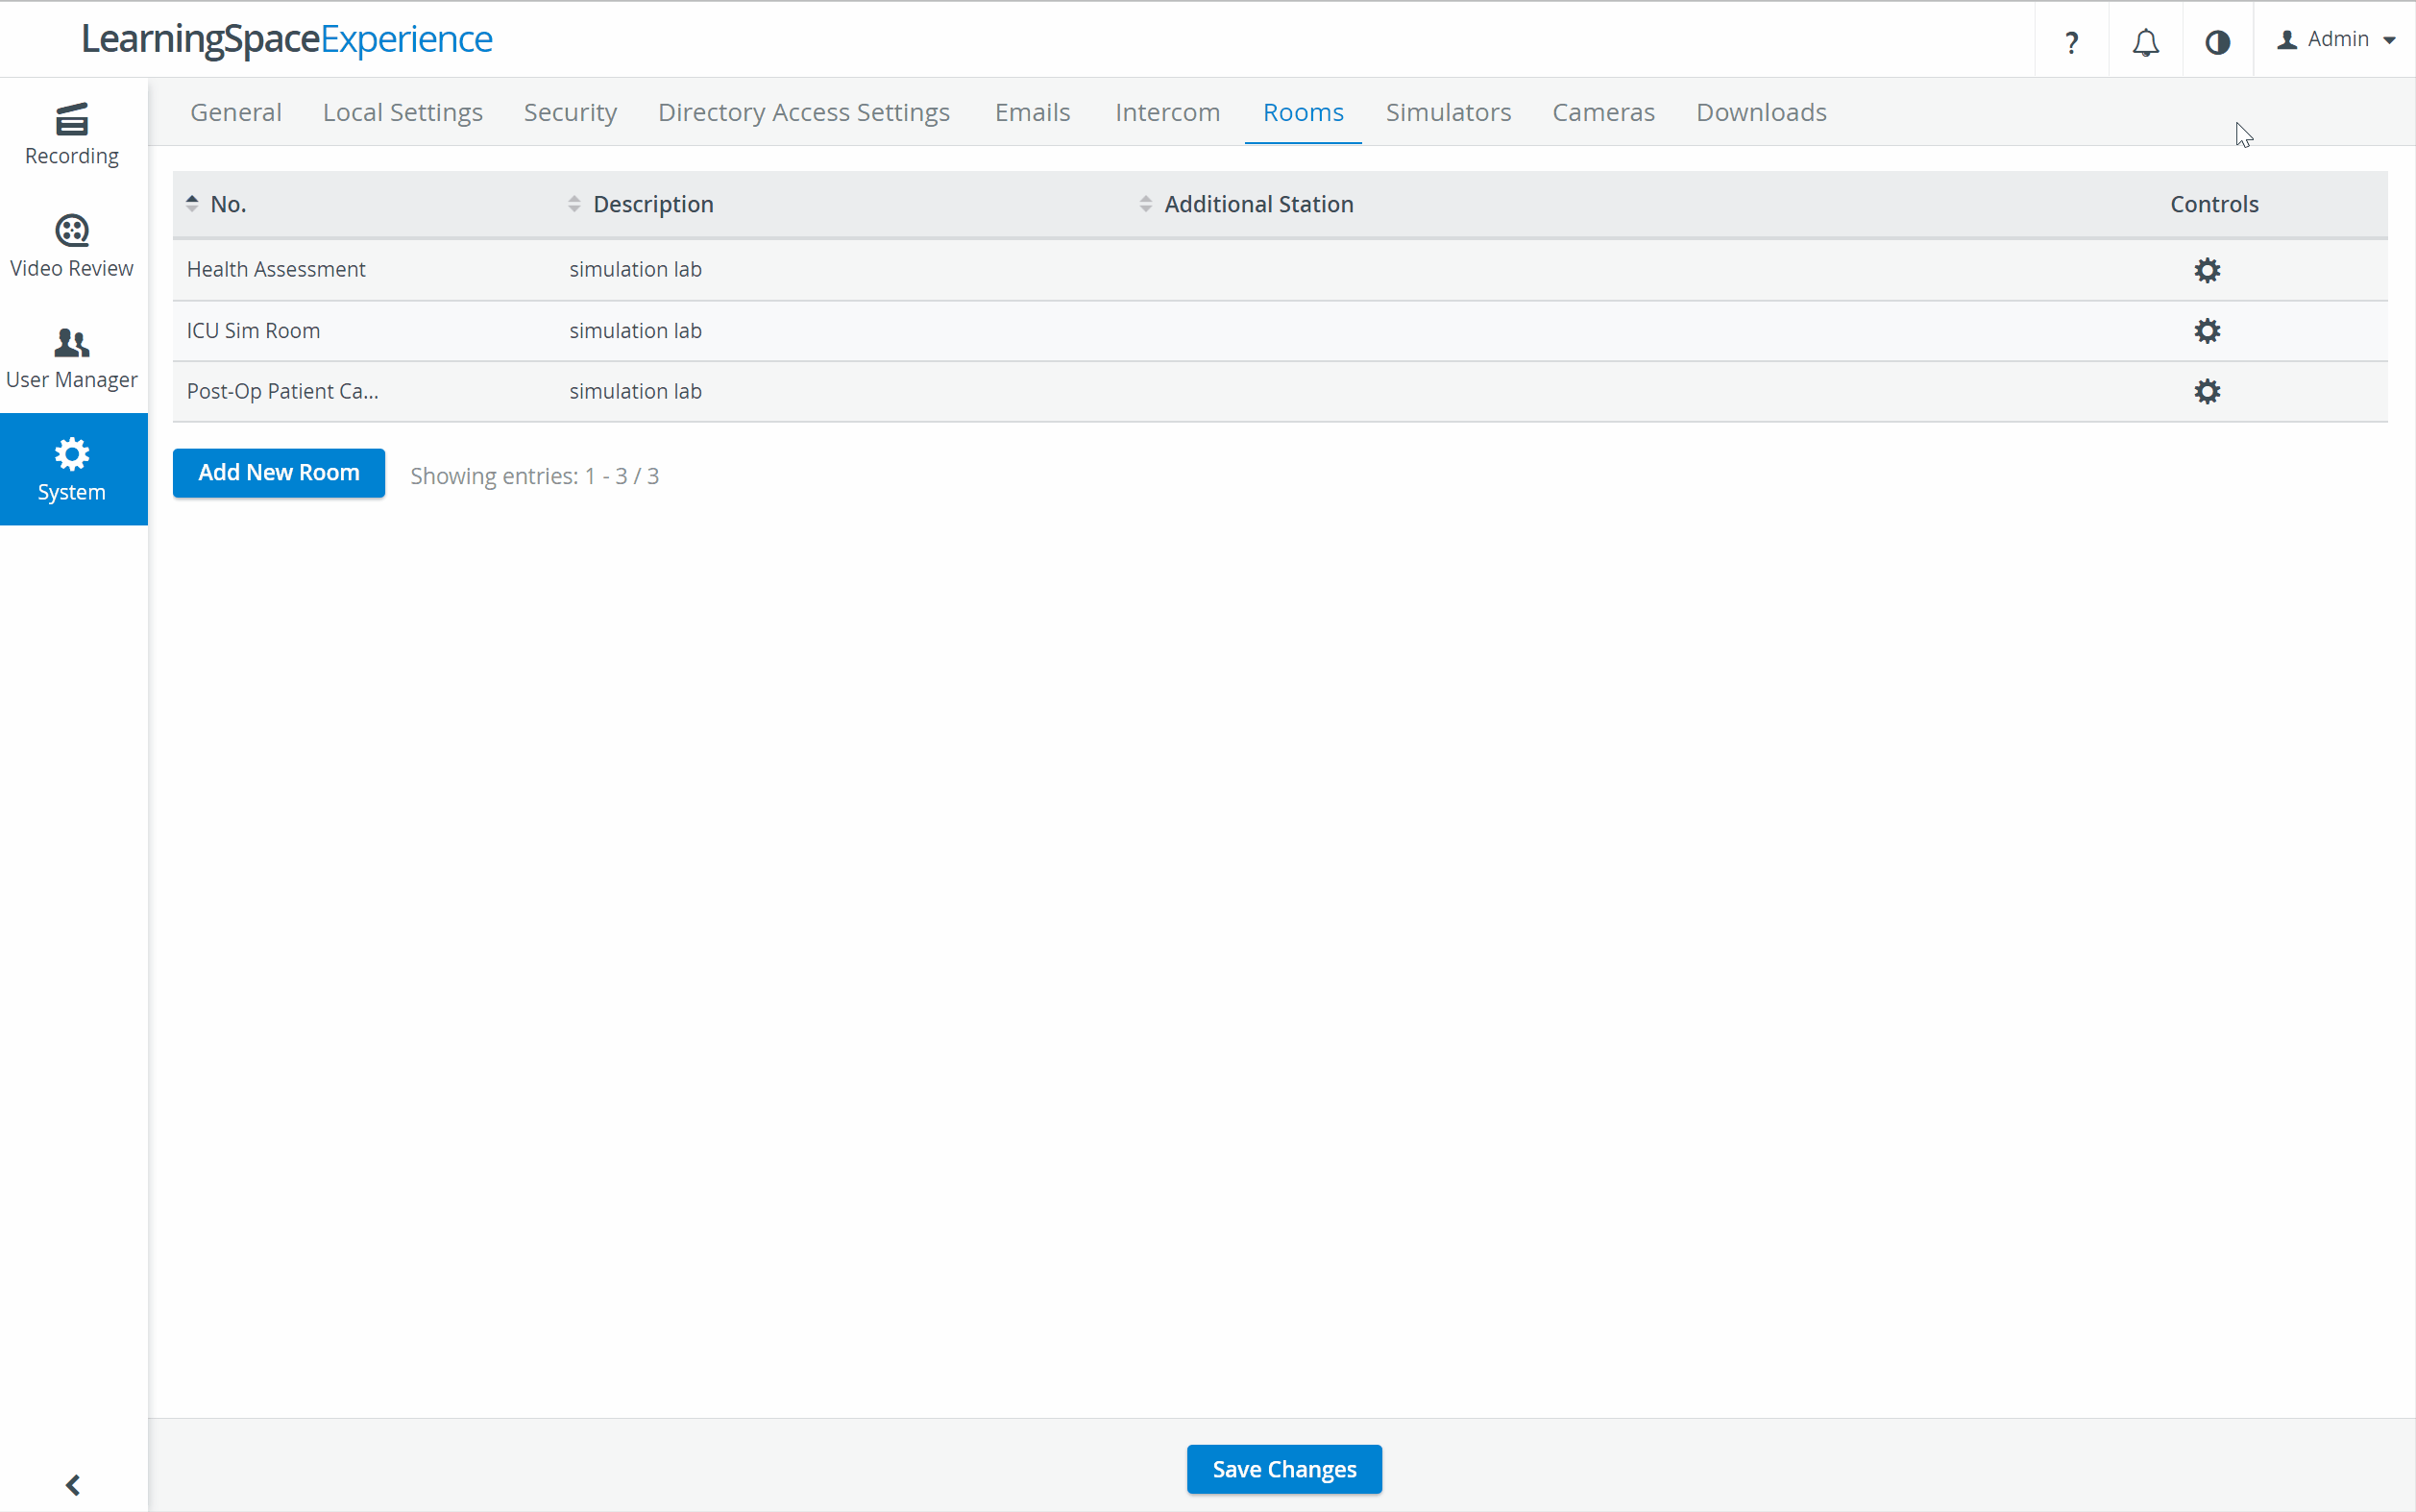Select the System gear in sidebar

pyautogui.click(x=72, y=469)
